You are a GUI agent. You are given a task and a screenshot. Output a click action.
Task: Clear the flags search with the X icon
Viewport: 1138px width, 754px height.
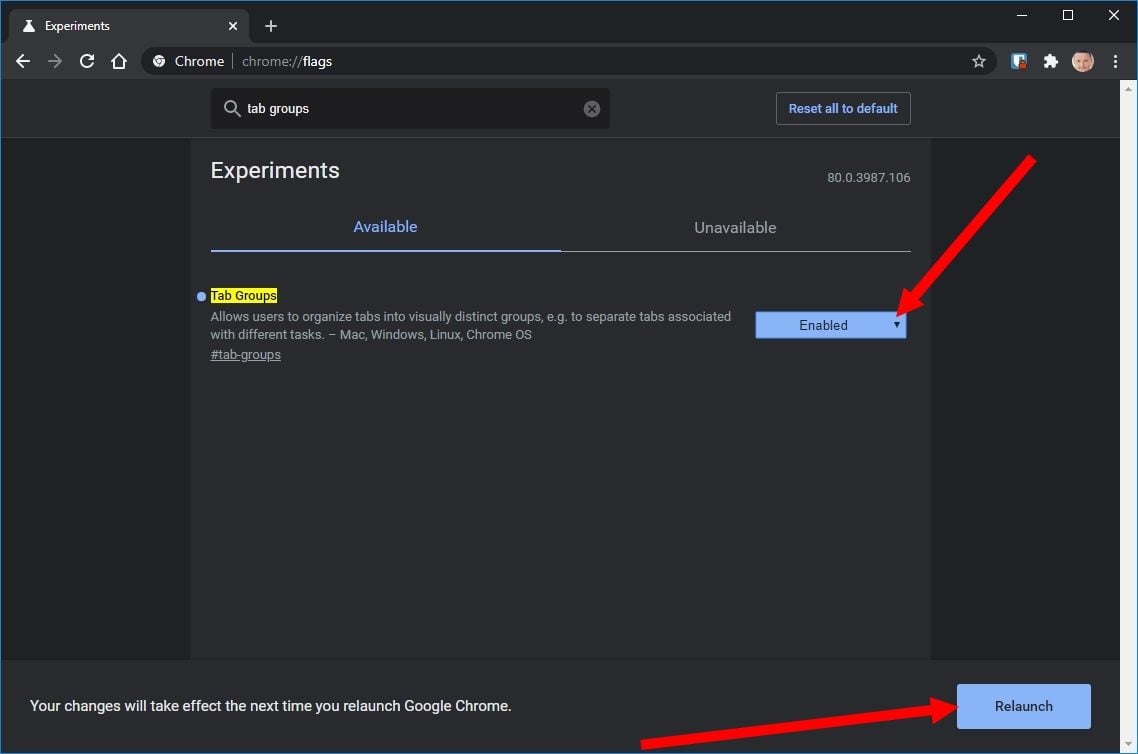coord(591,109)
